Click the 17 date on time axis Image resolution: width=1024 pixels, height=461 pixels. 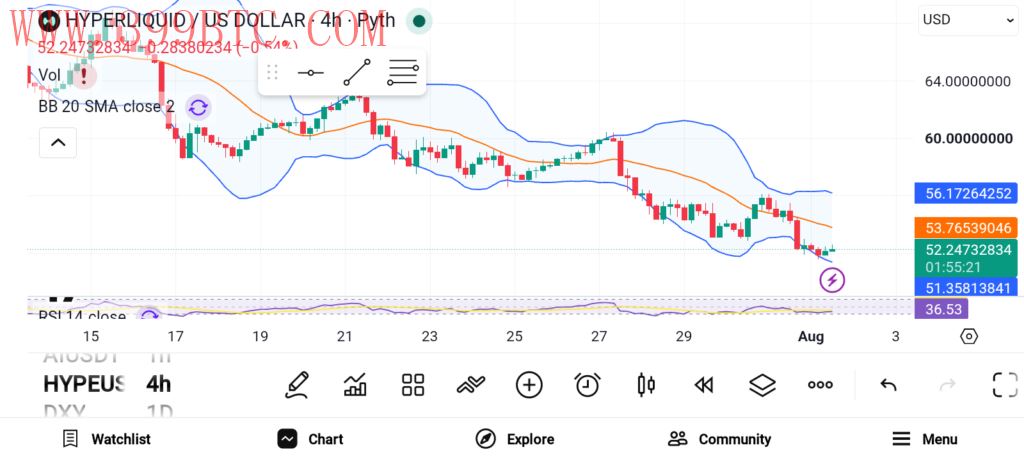coord(175,337)
